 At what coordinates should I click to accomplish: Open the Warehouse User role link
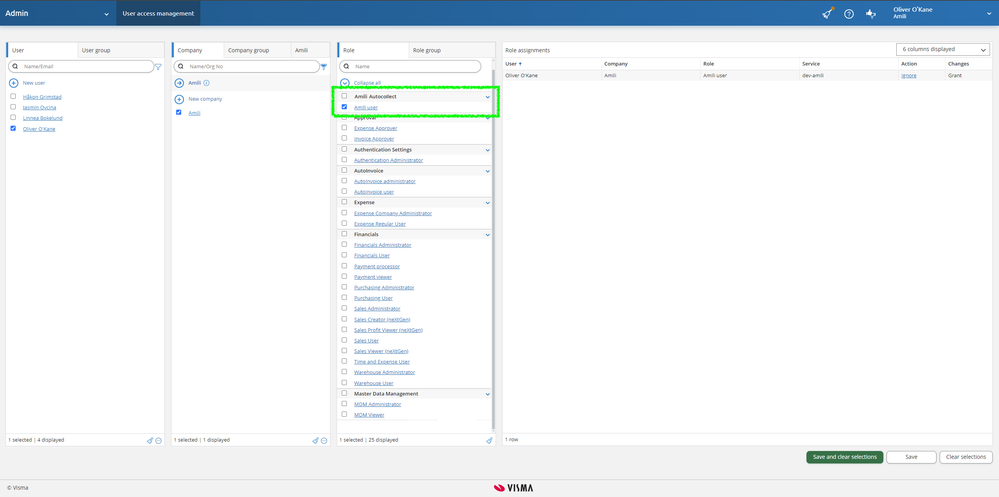click(x=373, y=383)
